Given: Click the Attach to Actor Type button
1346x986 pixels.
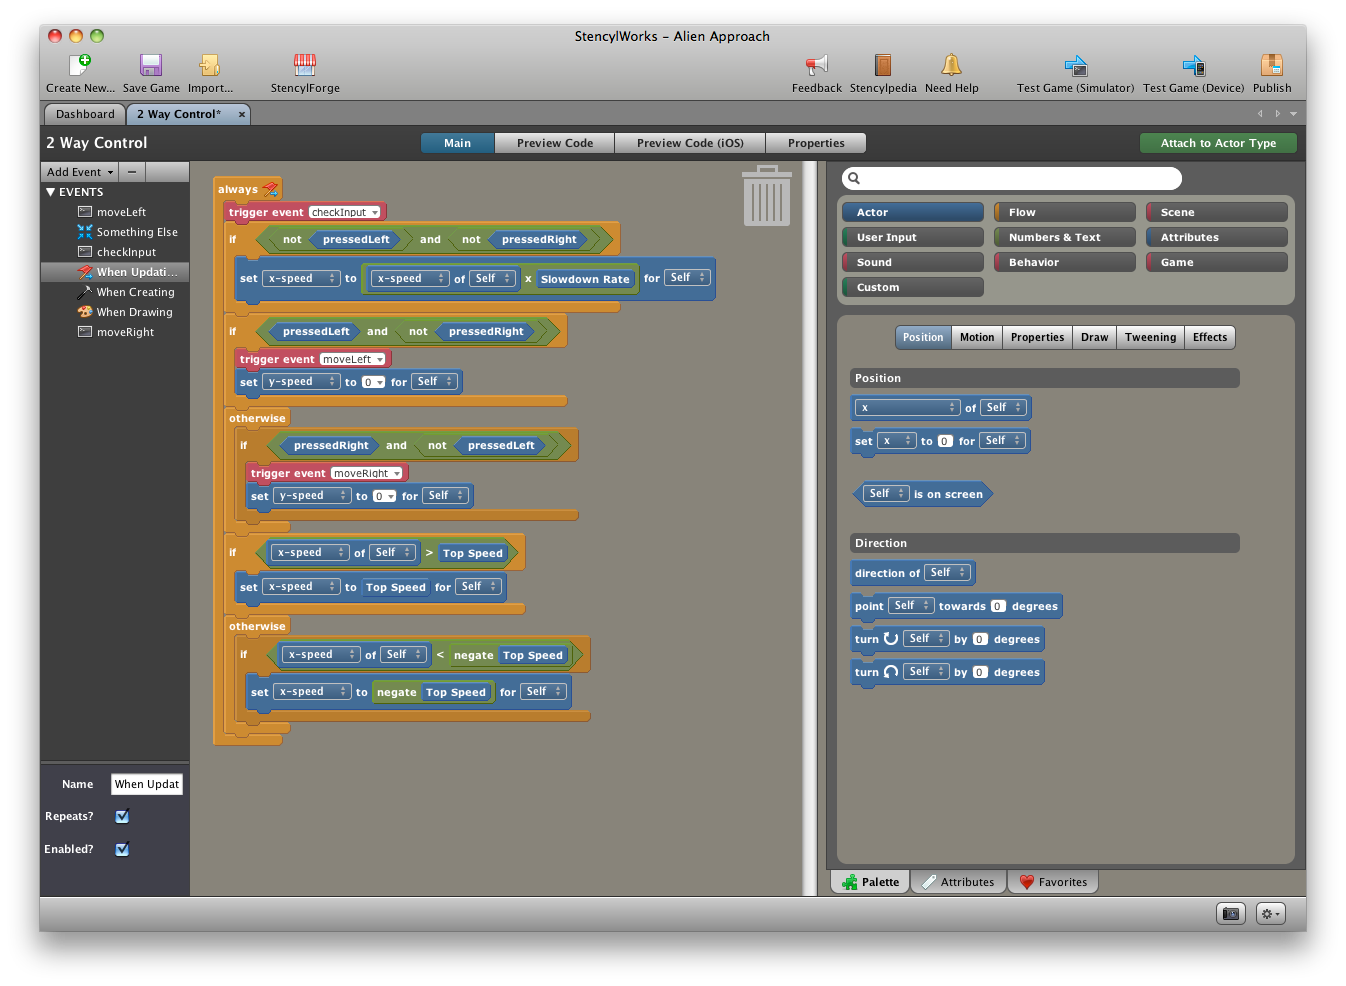Looking at the screenshot, I should click(1218, 143).
